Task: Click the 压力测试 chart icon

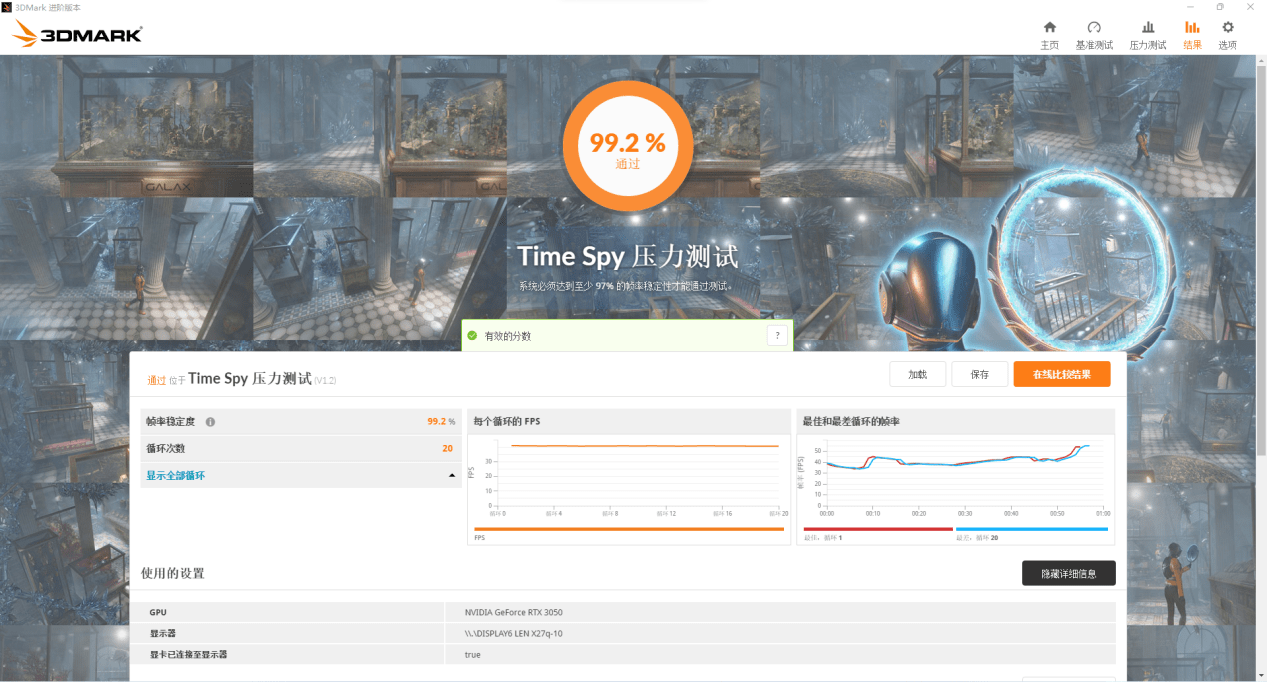Action: (x=1146, y=31)
